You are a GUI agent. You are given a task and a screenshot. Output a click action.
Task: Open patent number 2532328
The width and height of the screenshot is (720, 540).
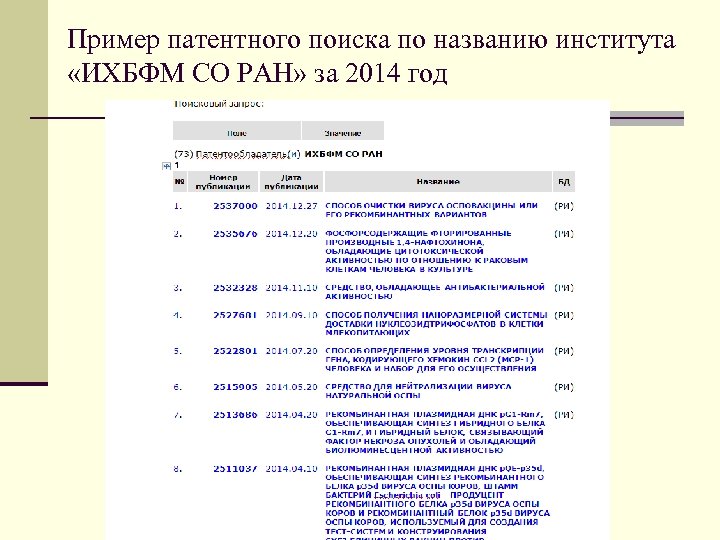click(x=235, y=288)
